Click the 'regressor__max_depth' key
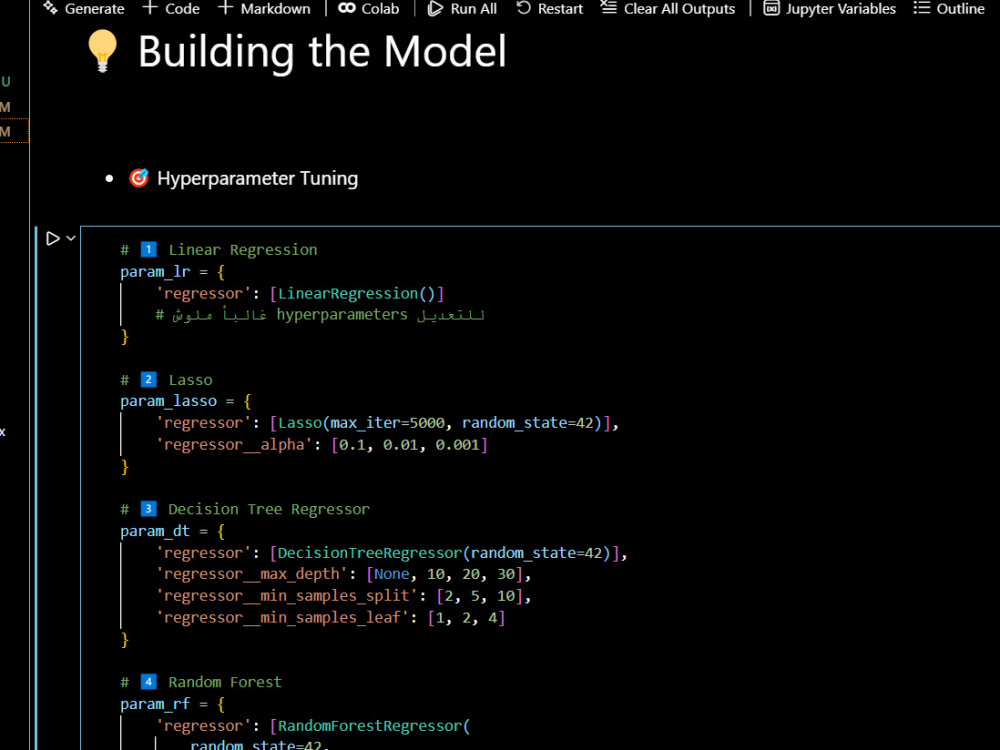The width and height of the screenshot is (1000, 750). point(252,574)
